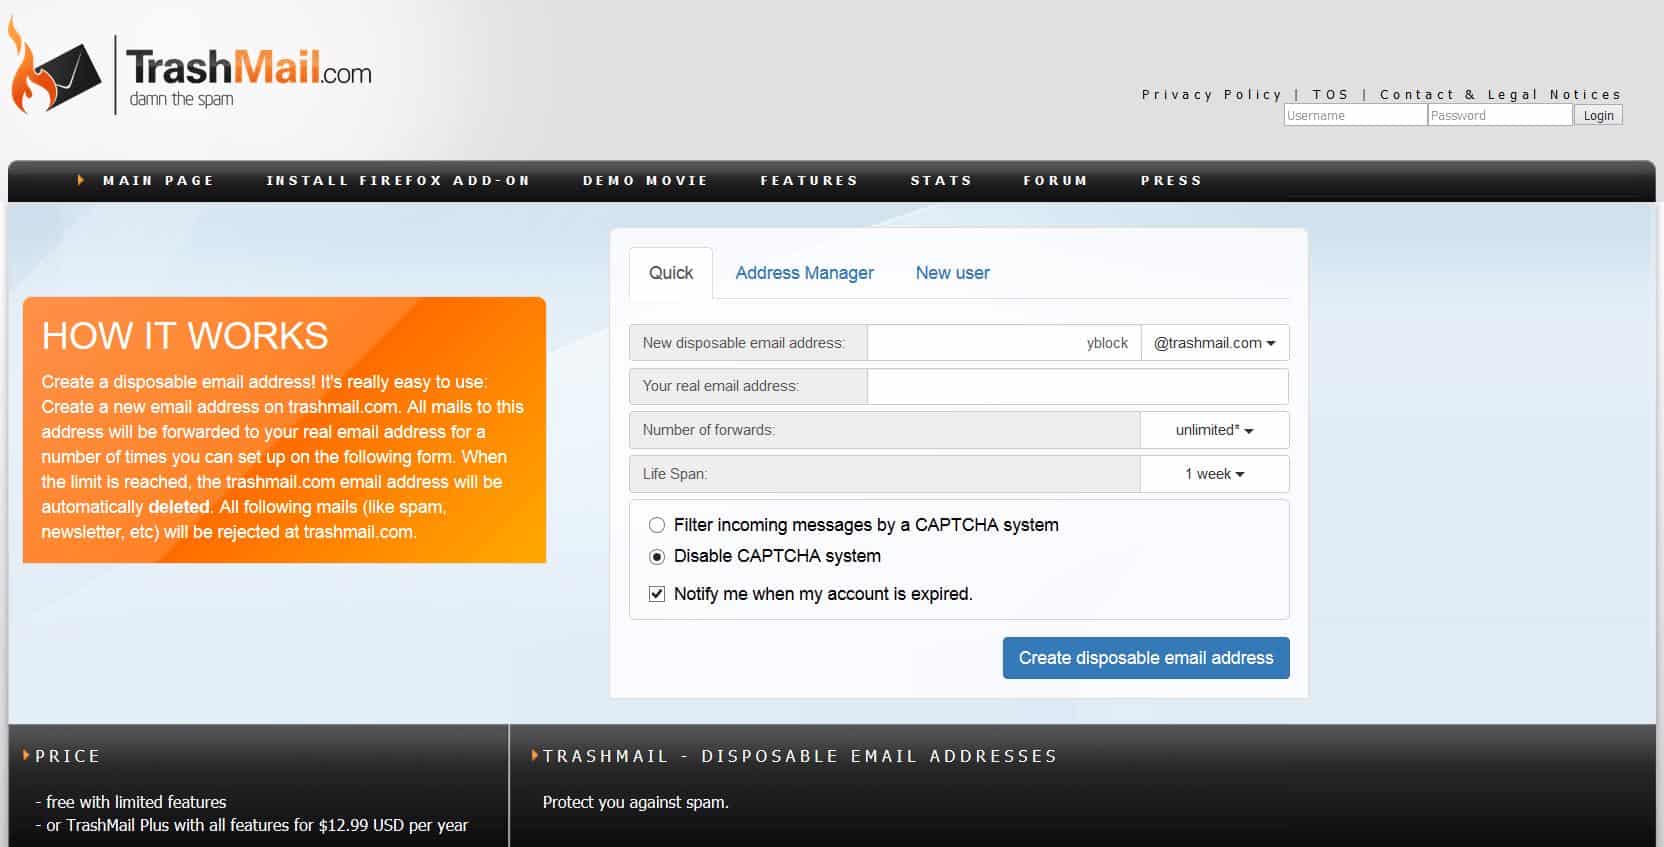Click the Your real email address field
Image resolution: width=1664 pixels, height=847 pixels.
[1078, 386]
